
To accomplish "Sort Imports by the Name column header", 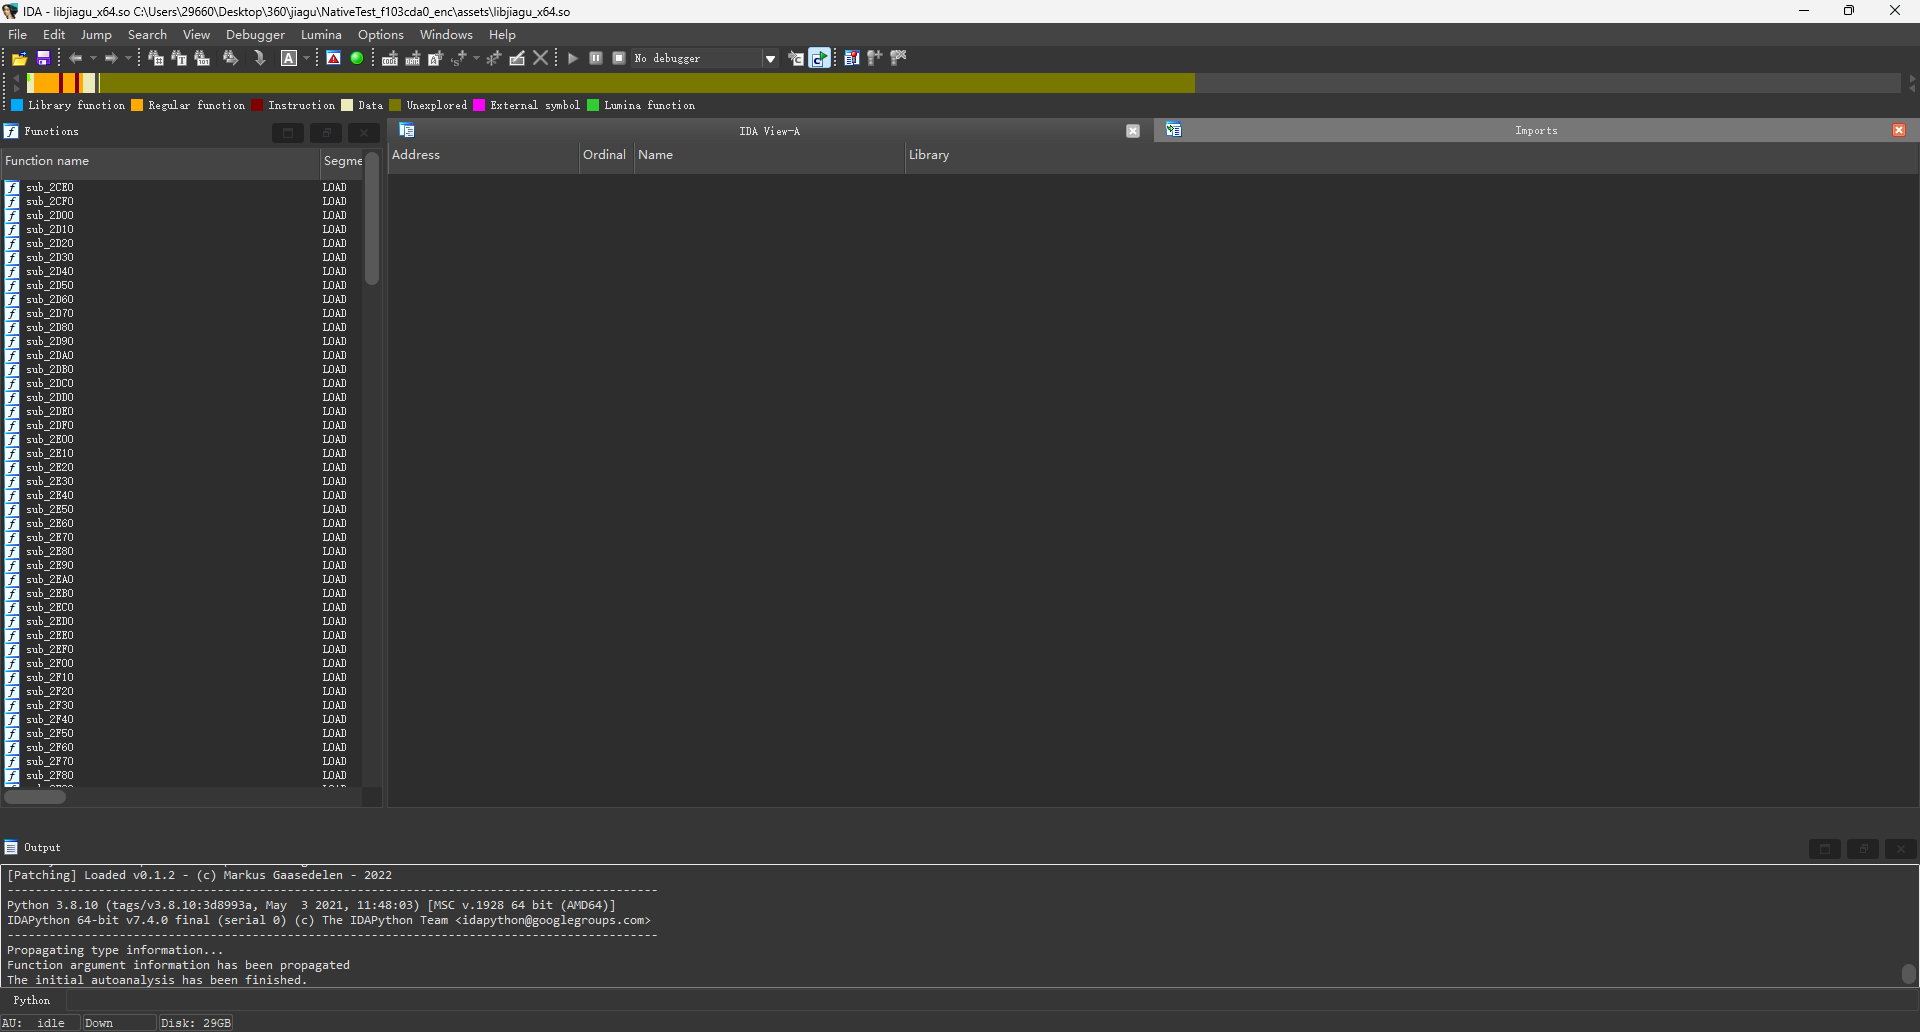I will tap(769, 155).
